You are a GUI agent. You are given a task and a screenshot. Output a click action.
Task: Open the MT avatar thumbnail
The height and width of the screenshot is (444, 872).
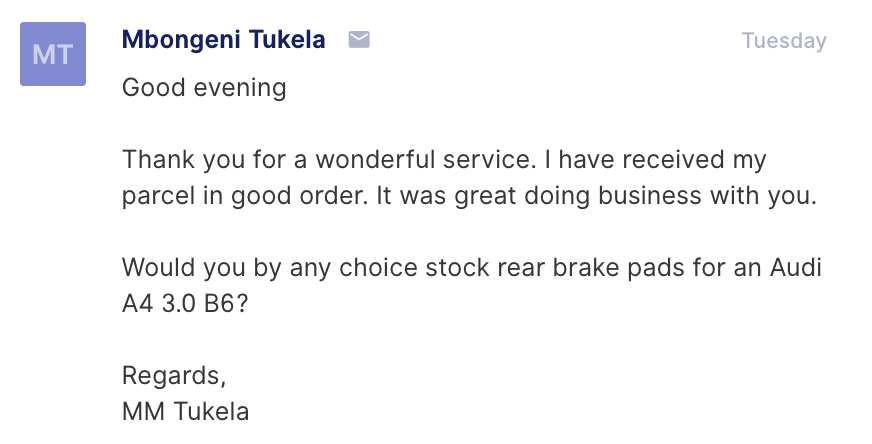pos(53,54)
